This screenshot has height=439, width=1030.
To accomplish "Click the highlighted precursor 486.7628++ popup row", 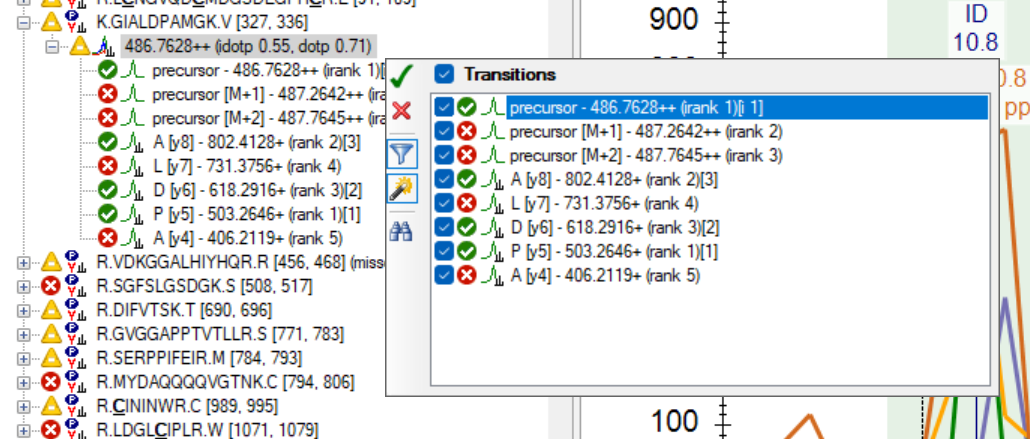I will (x=636, y=107).
